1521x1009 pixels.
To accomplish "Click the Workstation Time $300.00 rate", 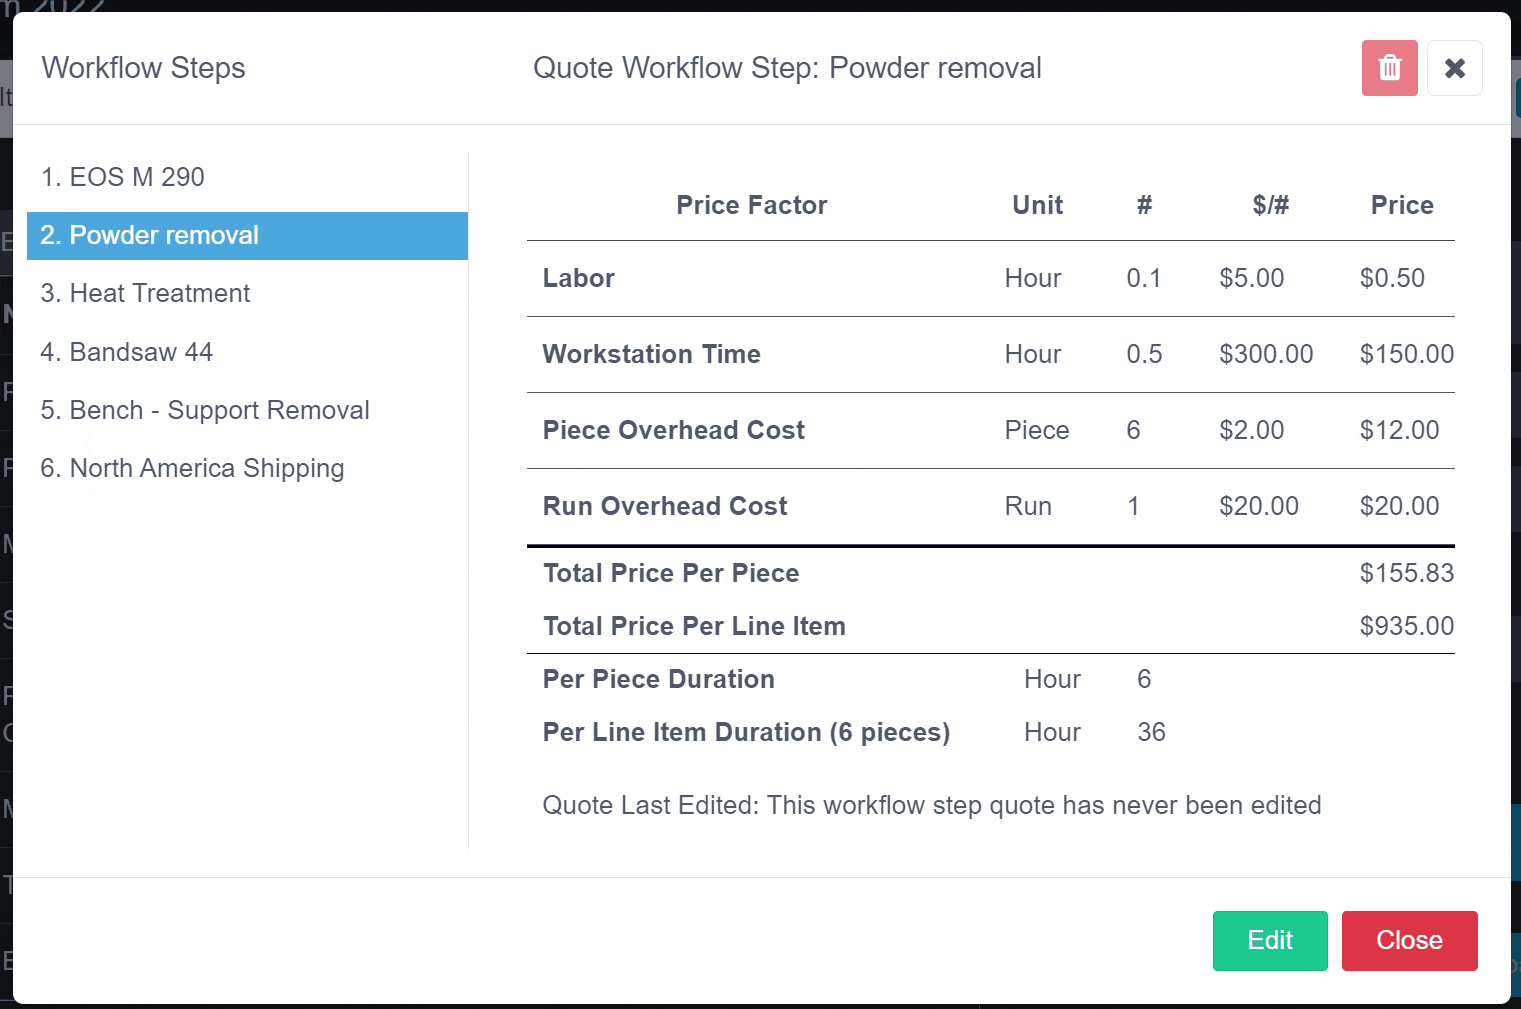I will [x=1265, y=354].
